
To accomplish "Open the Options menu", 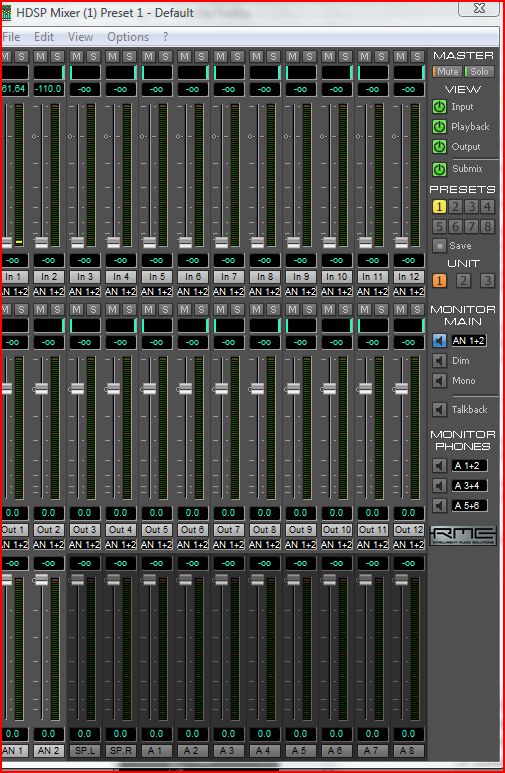I will tap(128, 37).
